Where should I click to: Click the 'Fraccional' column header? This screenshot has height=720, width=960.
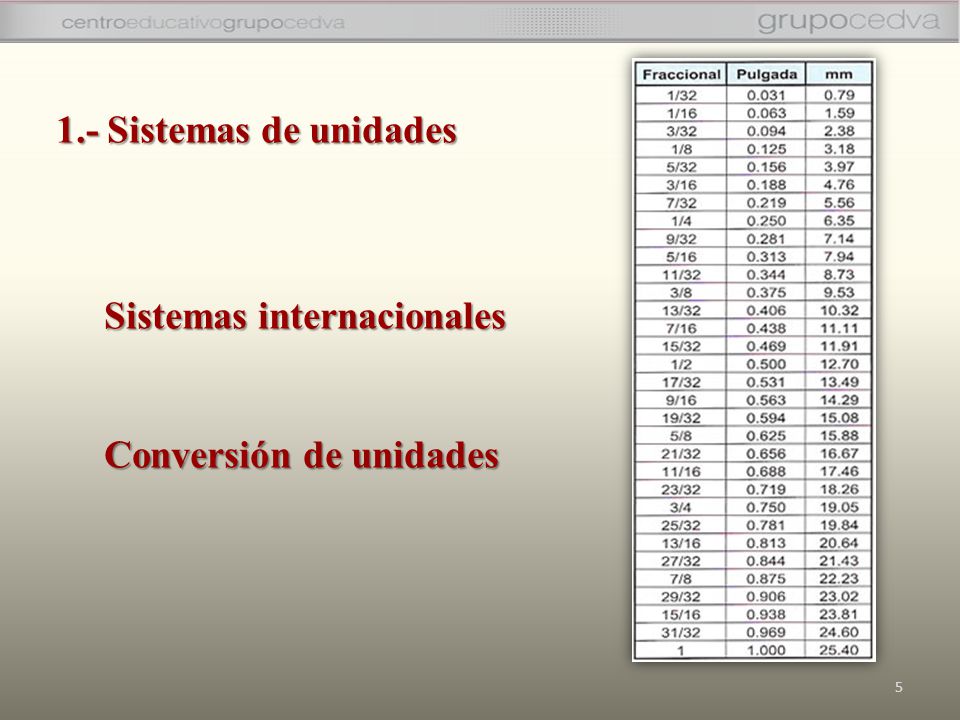[681, 75]
